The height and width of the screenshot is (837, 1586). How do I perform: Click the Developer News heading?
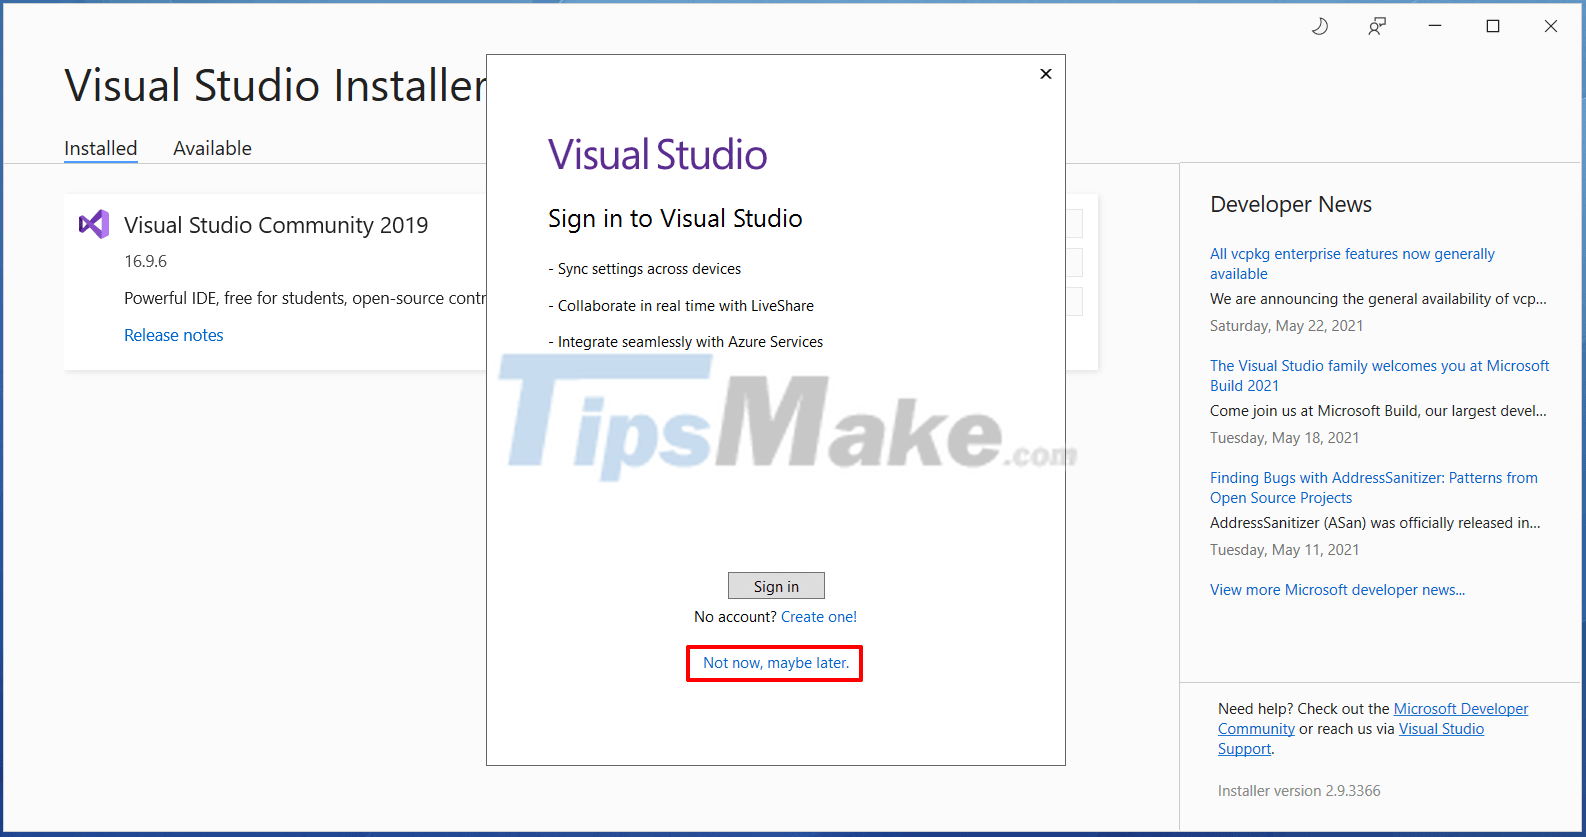point(1291,204)
